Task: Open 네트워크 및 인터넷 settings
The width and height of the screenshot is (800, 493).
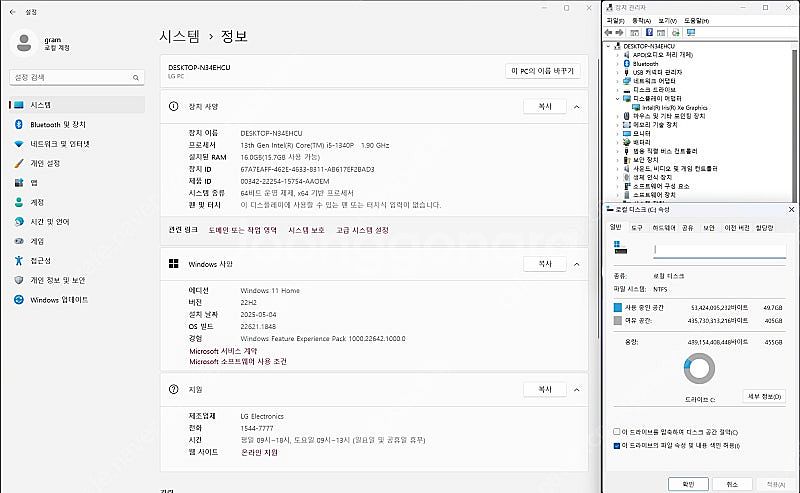Action: click(x=77, y=144)
